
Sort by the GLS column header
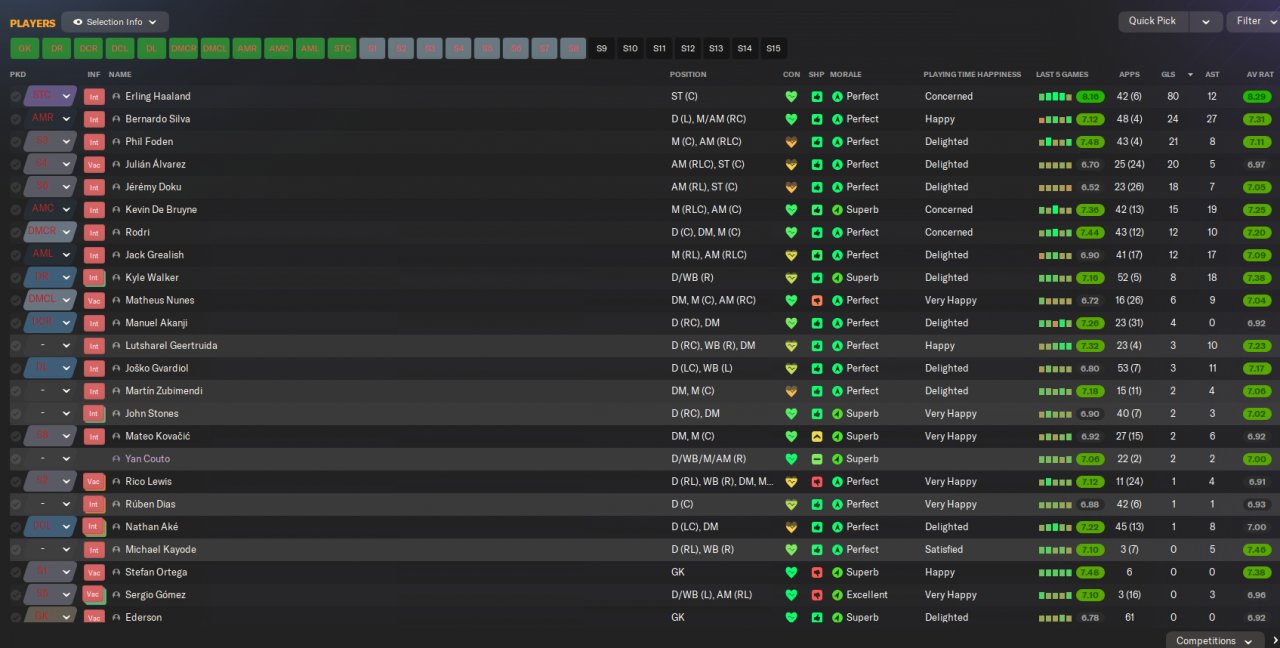coord(1168,74)
